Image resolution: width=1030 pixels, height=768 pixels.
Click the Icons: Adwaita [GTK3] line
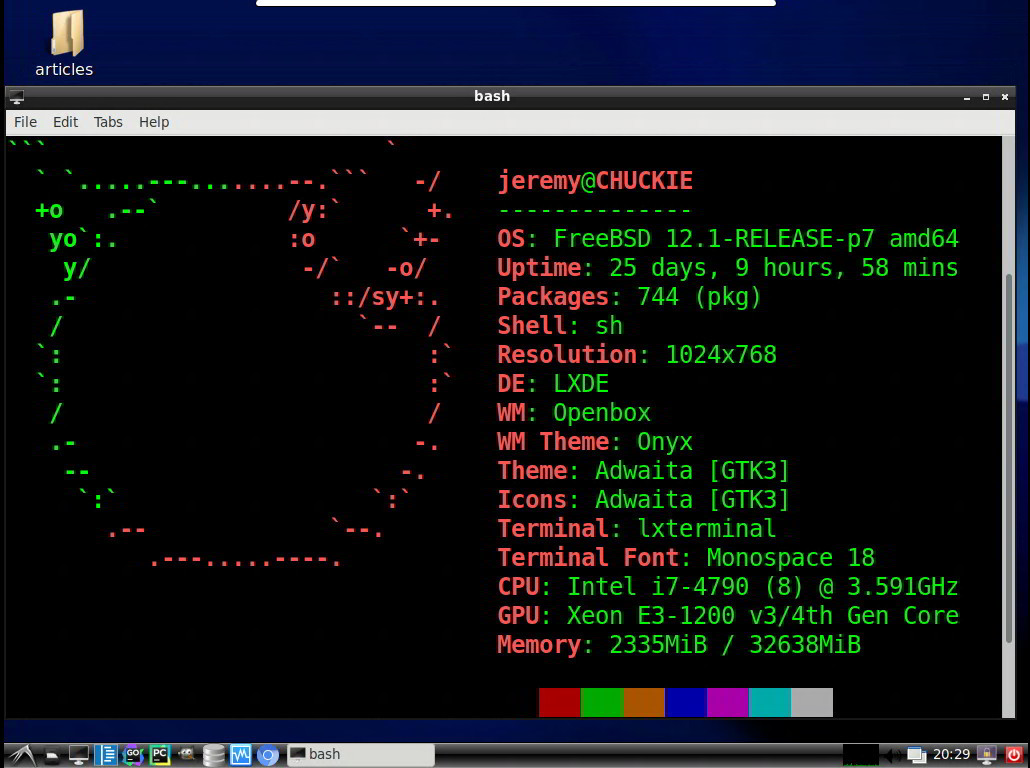click(643, 500)
